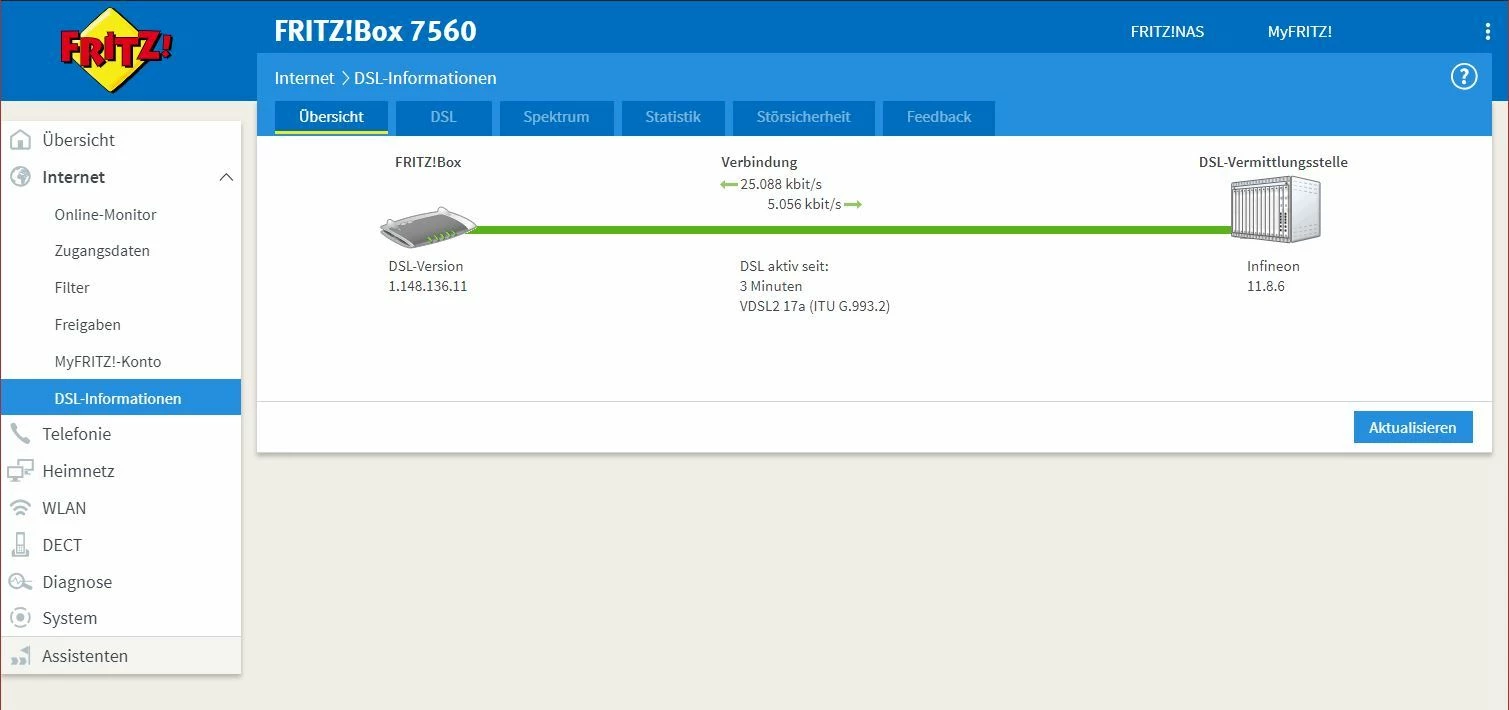Switch to the DSL tab
The height and width of the screenshot is (710, 1509).
click(444, 117)
